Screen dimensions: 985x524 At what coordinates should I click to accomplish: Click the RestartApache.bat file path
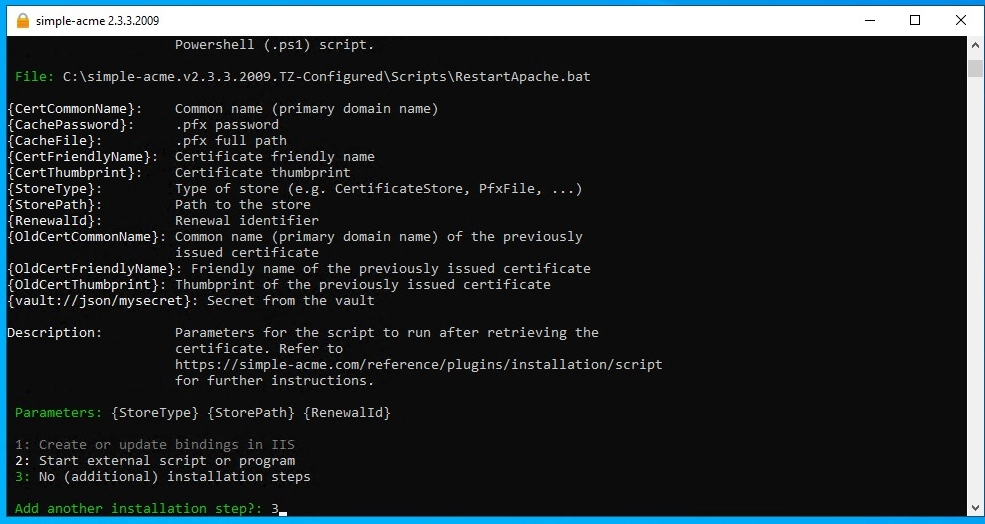pyautogui.click(x=327, y=77)
